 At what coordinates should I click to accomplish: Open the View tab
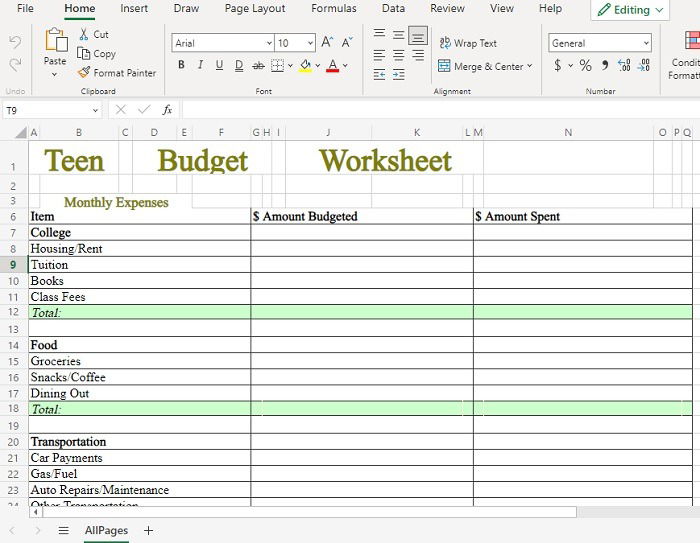pyautogui.click(x=502, y=8)
